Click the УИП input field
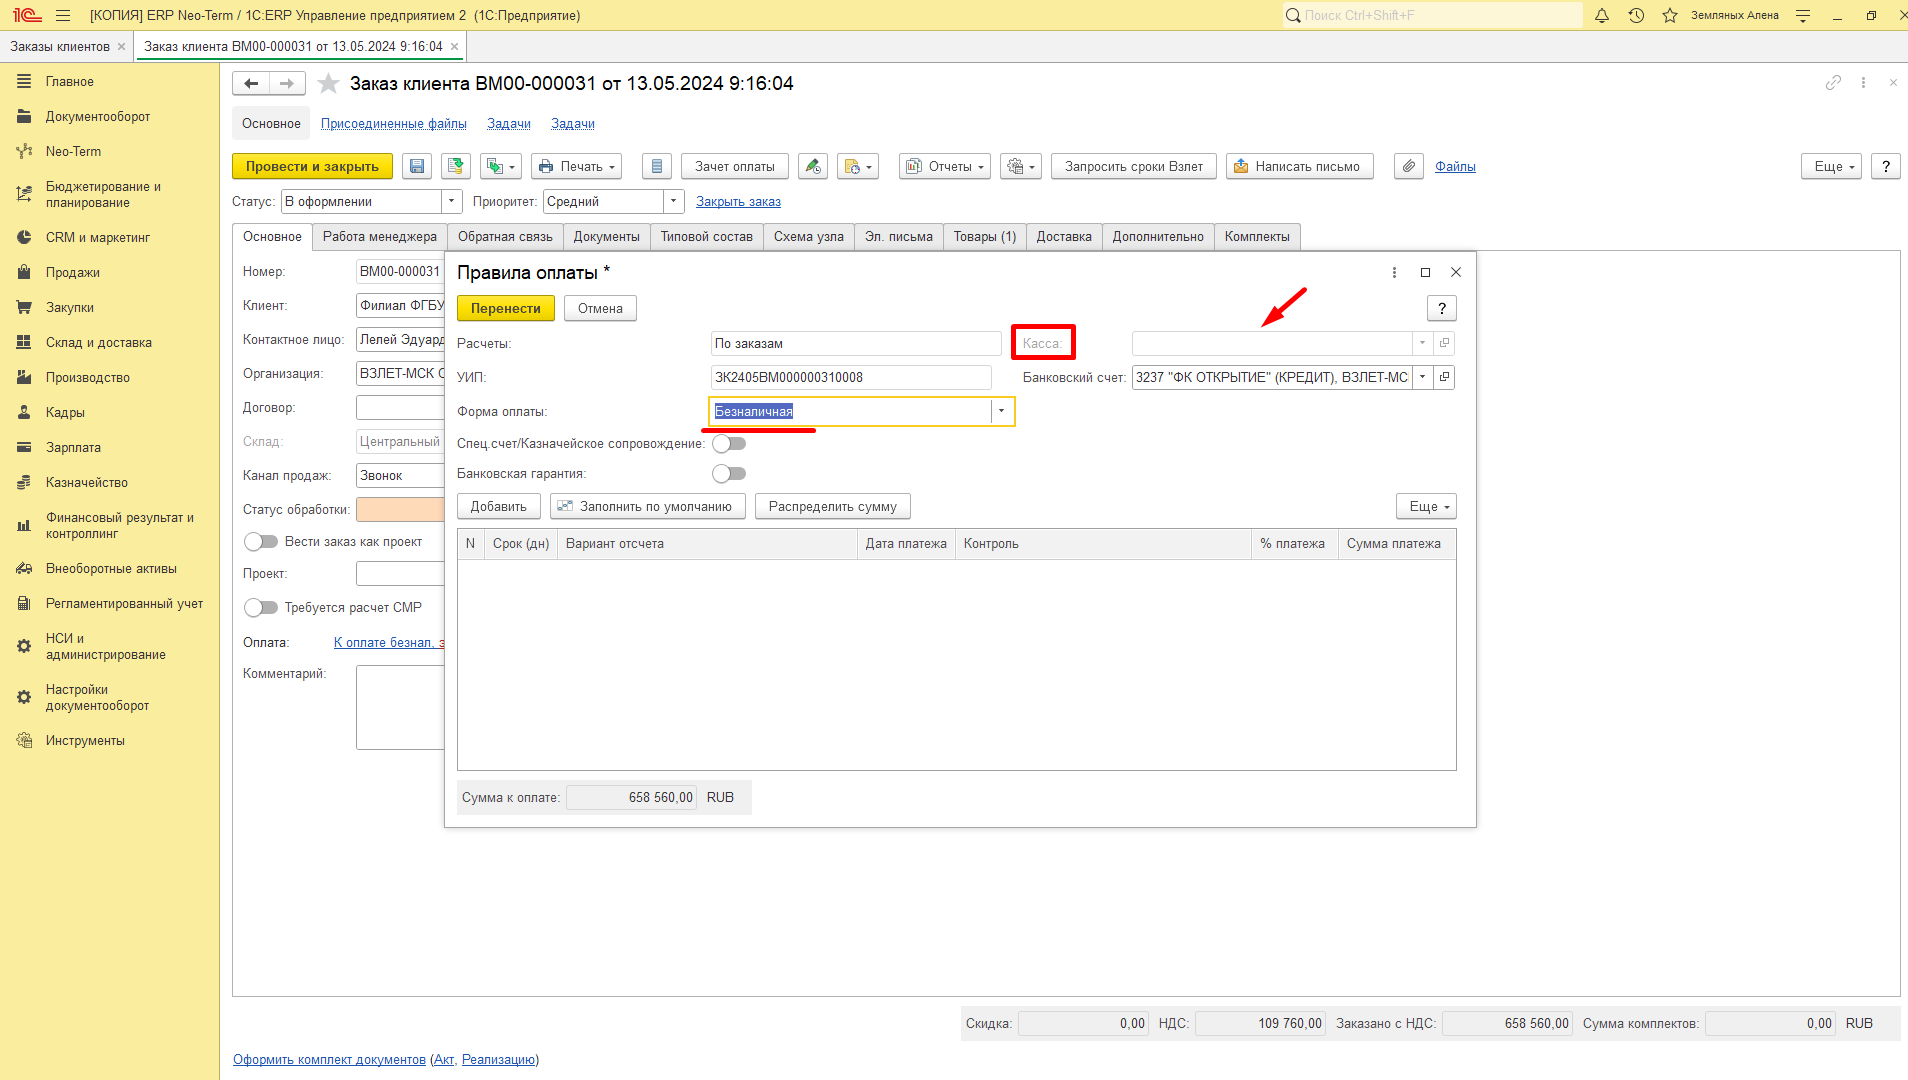The width and height of the screenshot is (1908, 1080). tap(851, 377)
